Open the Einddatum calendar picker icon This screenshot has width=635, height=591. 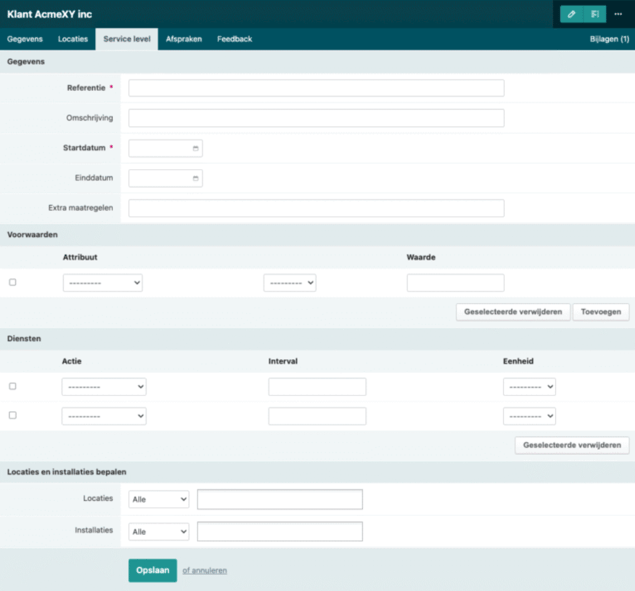coord(196,179)
